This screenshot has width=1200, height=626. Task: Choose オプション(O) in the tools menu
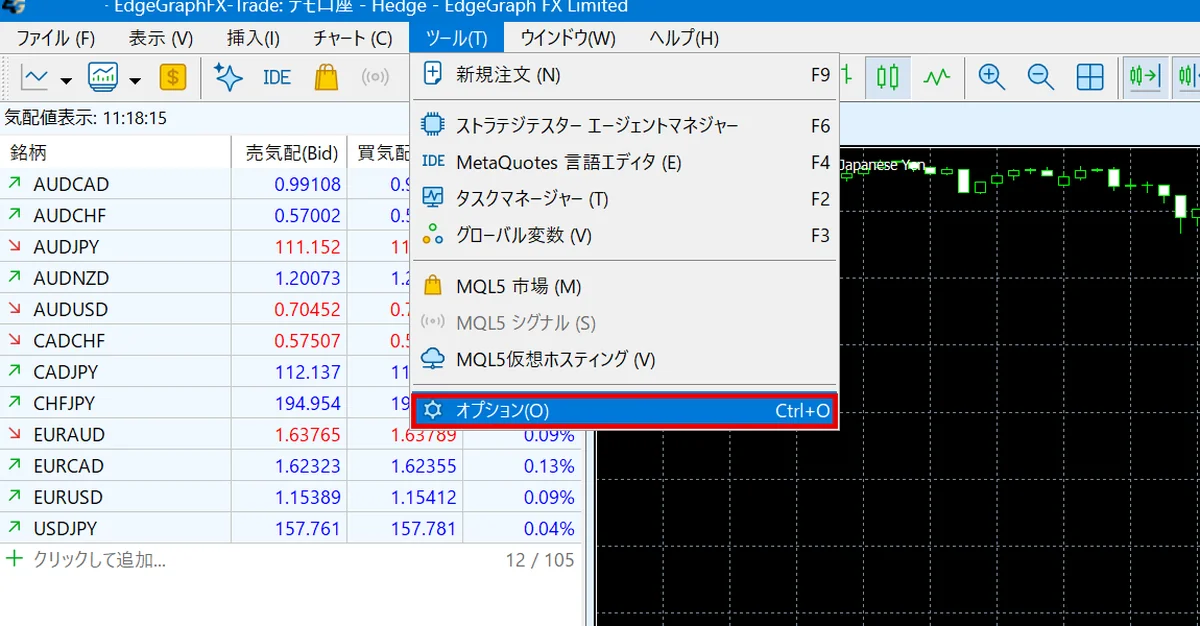[624, 411]
